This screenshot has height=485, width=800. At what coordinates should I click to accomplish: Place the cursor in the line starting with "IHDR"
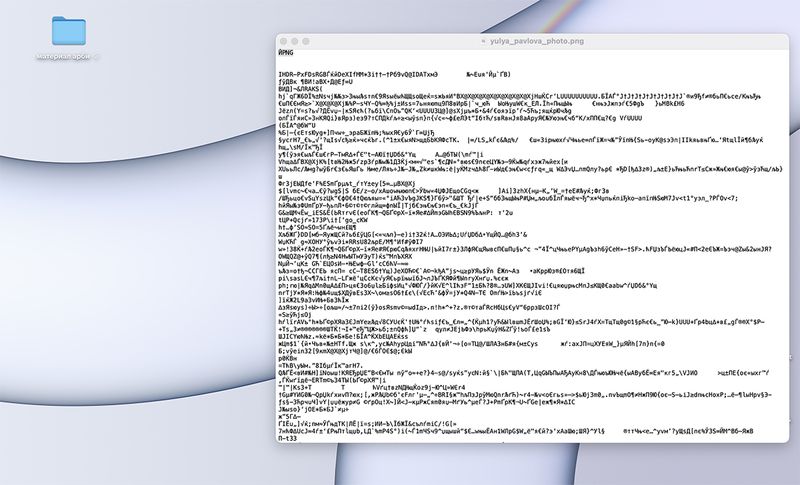pyautogui.click(x=394, y=74)
